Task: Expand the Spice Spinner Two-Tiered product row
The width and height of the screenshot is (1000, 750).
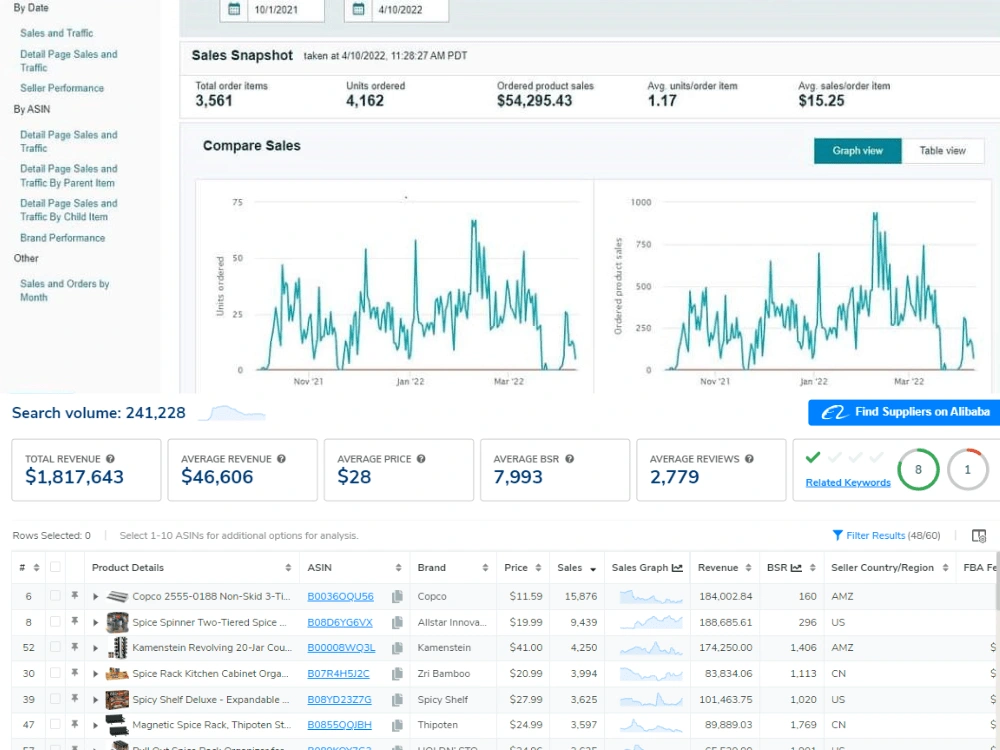Action: [x=96, y=622]
